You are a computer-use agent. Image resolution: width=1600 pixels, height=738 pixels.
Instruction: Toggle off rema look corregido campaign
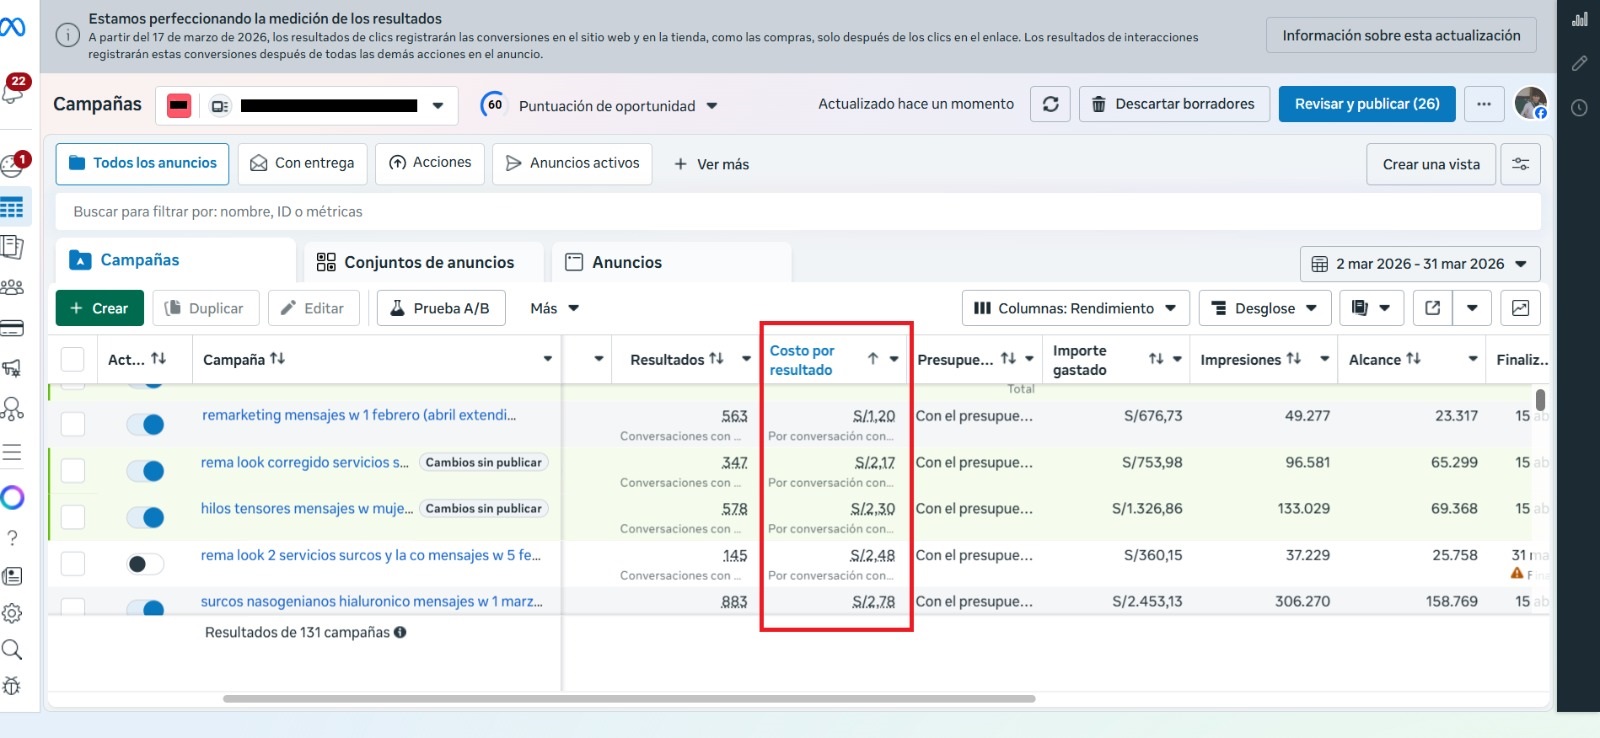(x=146, y=470)
